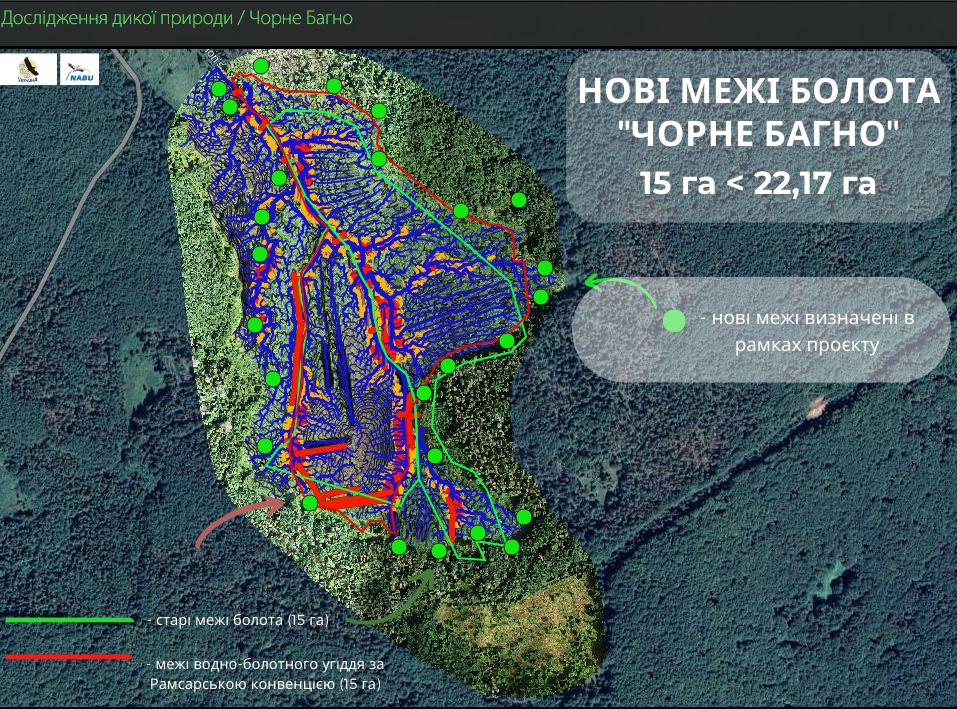This screenshot has width=957, height=709.
Task: Click the NABU stork logo
Action: tap(80, 69)
